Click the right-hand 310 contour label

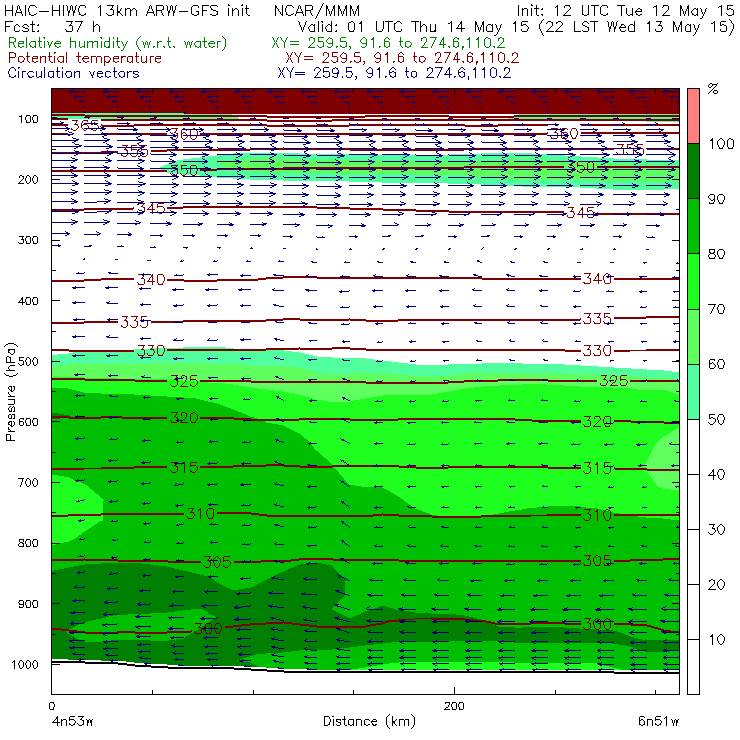click(x=597, y=515)
